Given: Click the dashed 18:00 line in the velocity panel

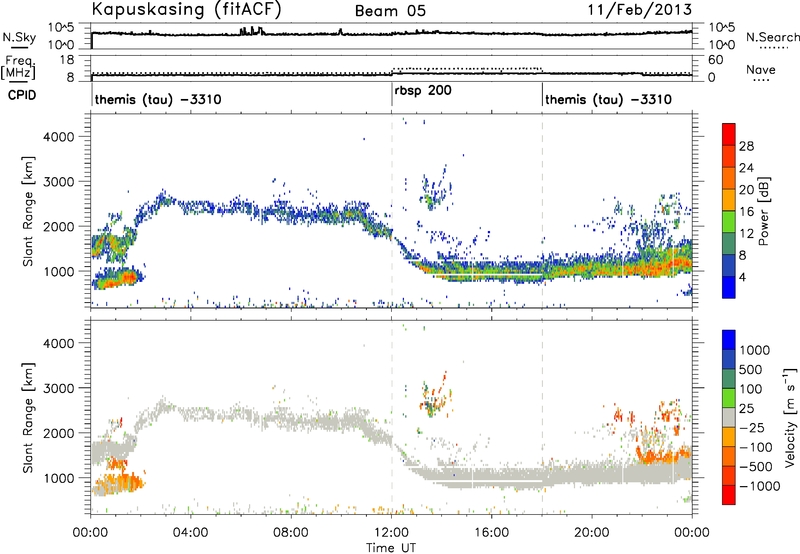Looking at the screenshot, I should click(x=542, y=417).
